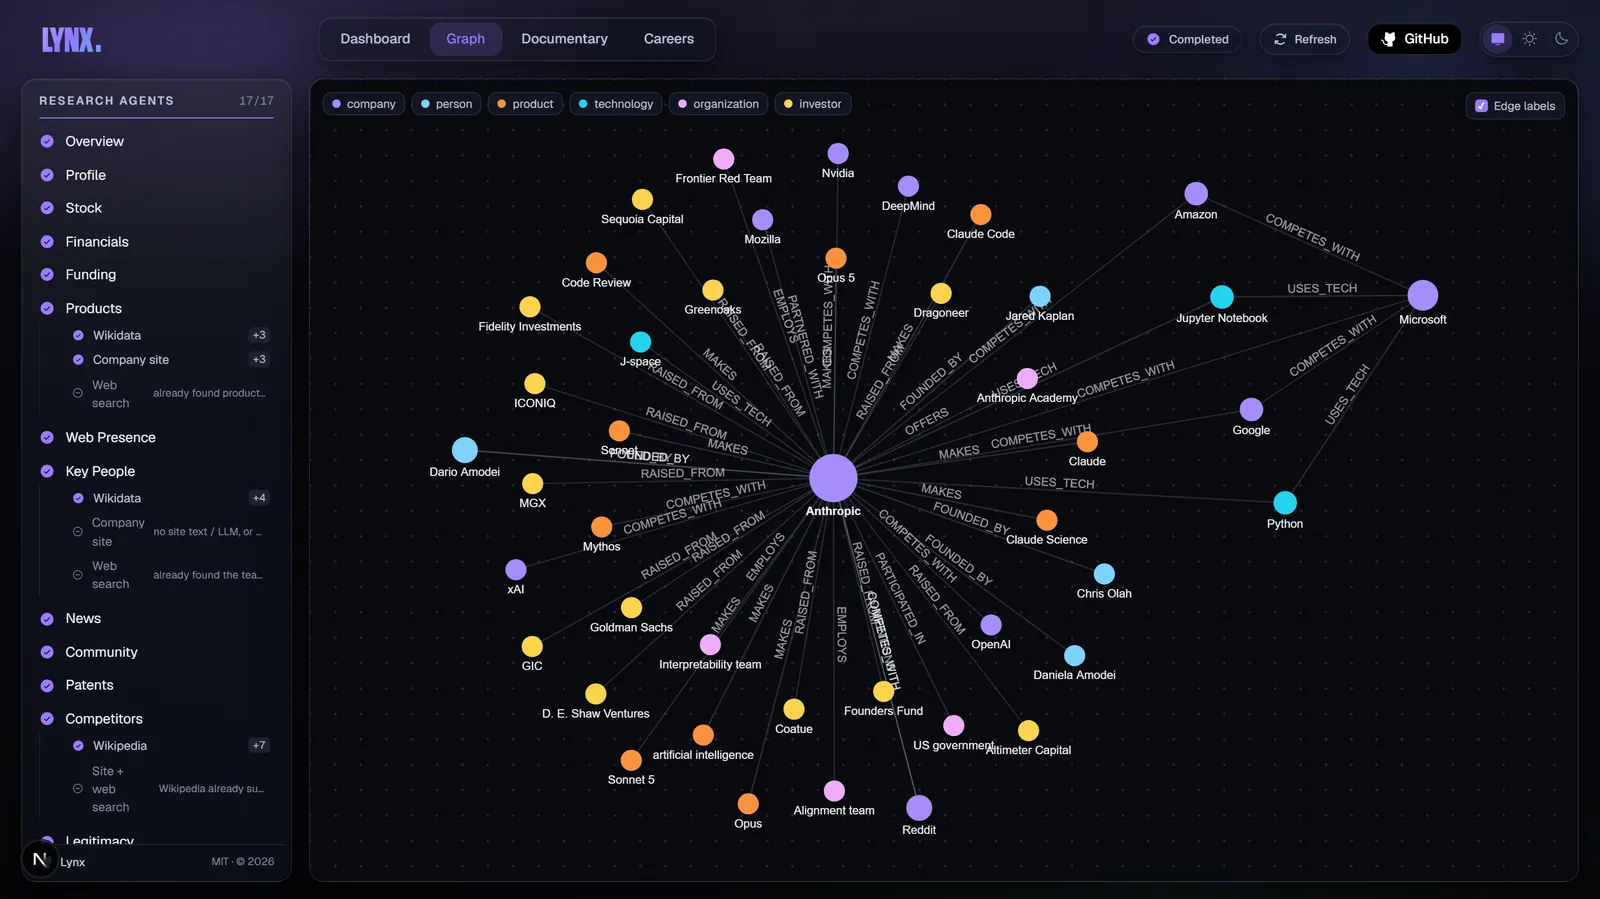This screenshot has width=1600, height=899.
Task: Click the Next.js N icon beside Lynx
Action: coord(40,859)
